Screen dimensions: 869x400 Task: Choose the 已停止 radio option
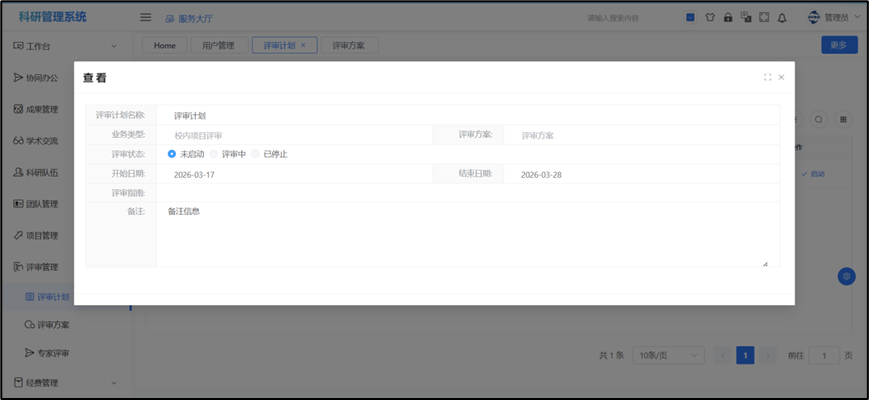coord(256,154)
